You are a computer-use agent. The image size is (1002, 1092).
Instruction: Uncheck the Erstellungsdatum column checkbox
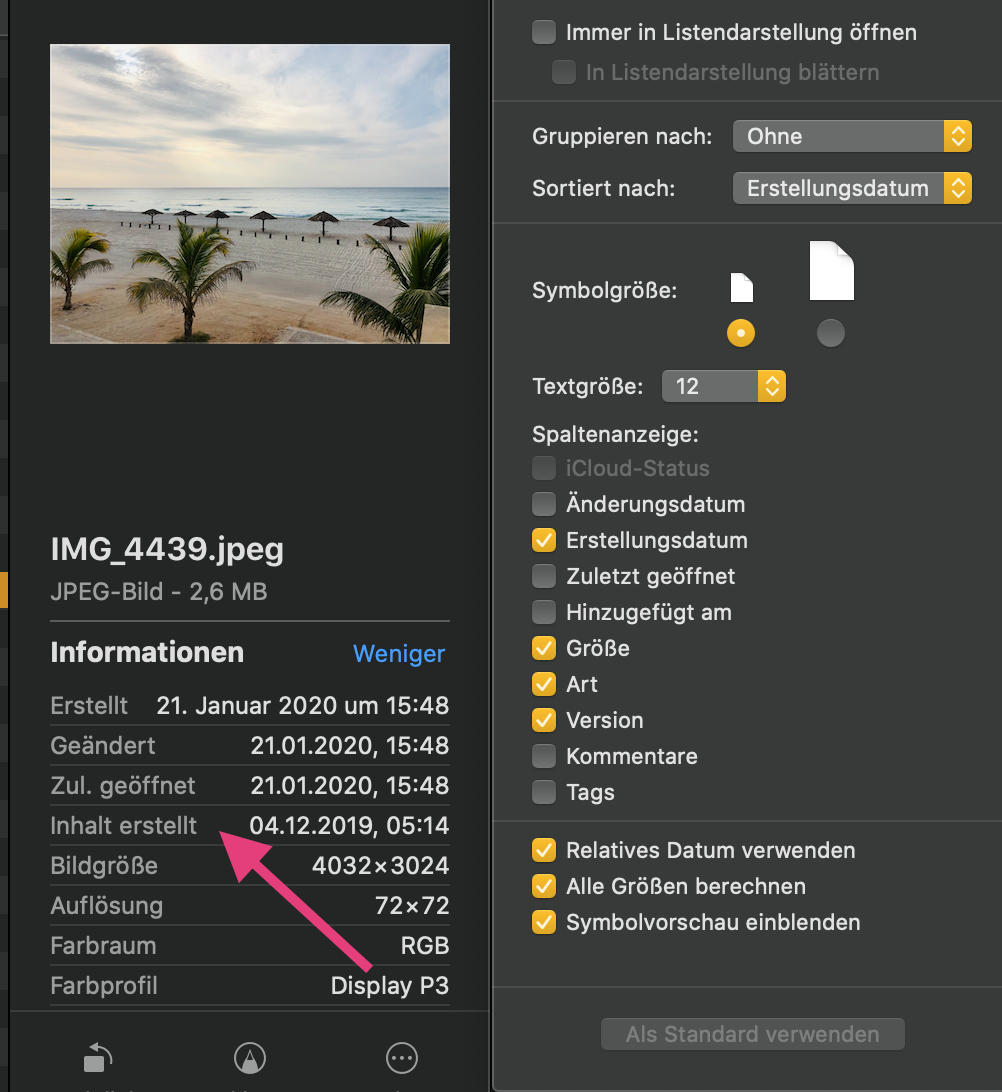point(544,540)
